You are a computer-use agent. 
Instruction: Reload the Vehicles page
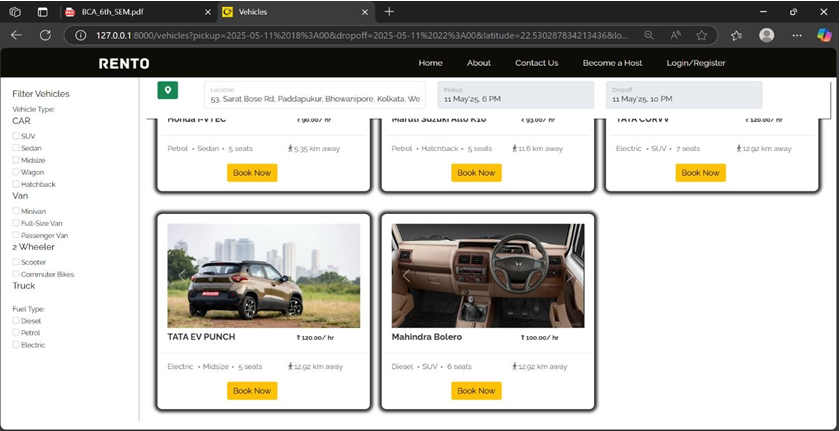[x=45, y=35]
